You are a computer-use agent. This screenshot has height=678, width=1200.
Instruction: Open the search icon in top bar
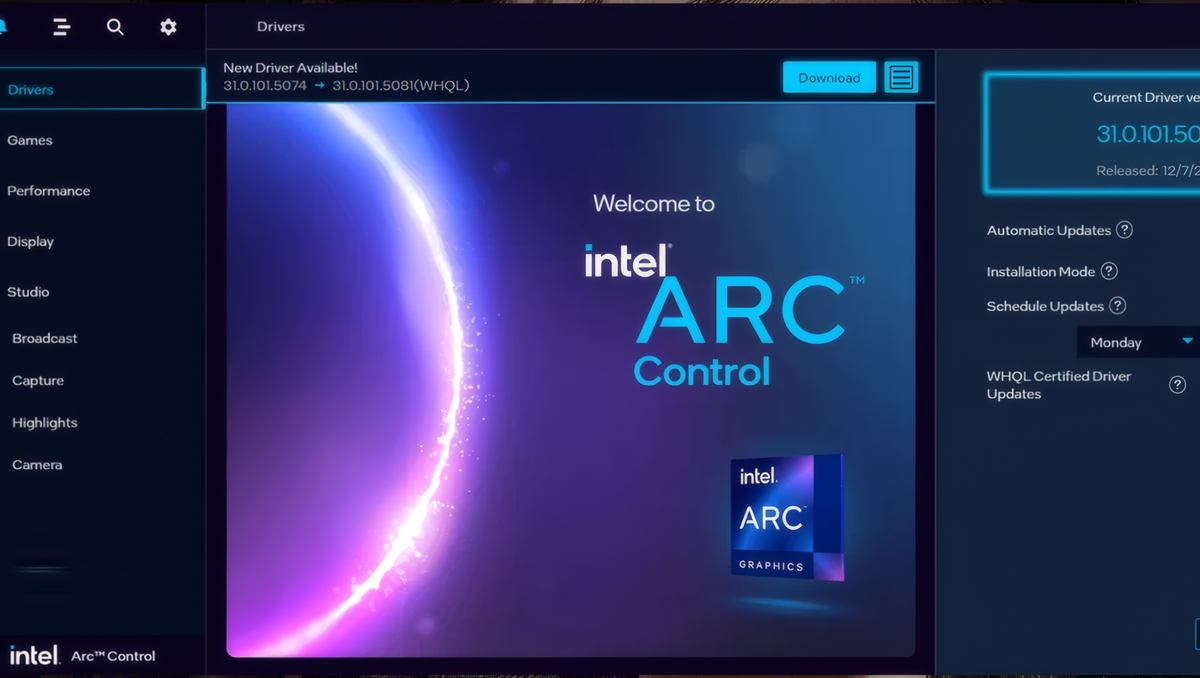(x=115, y=27)
